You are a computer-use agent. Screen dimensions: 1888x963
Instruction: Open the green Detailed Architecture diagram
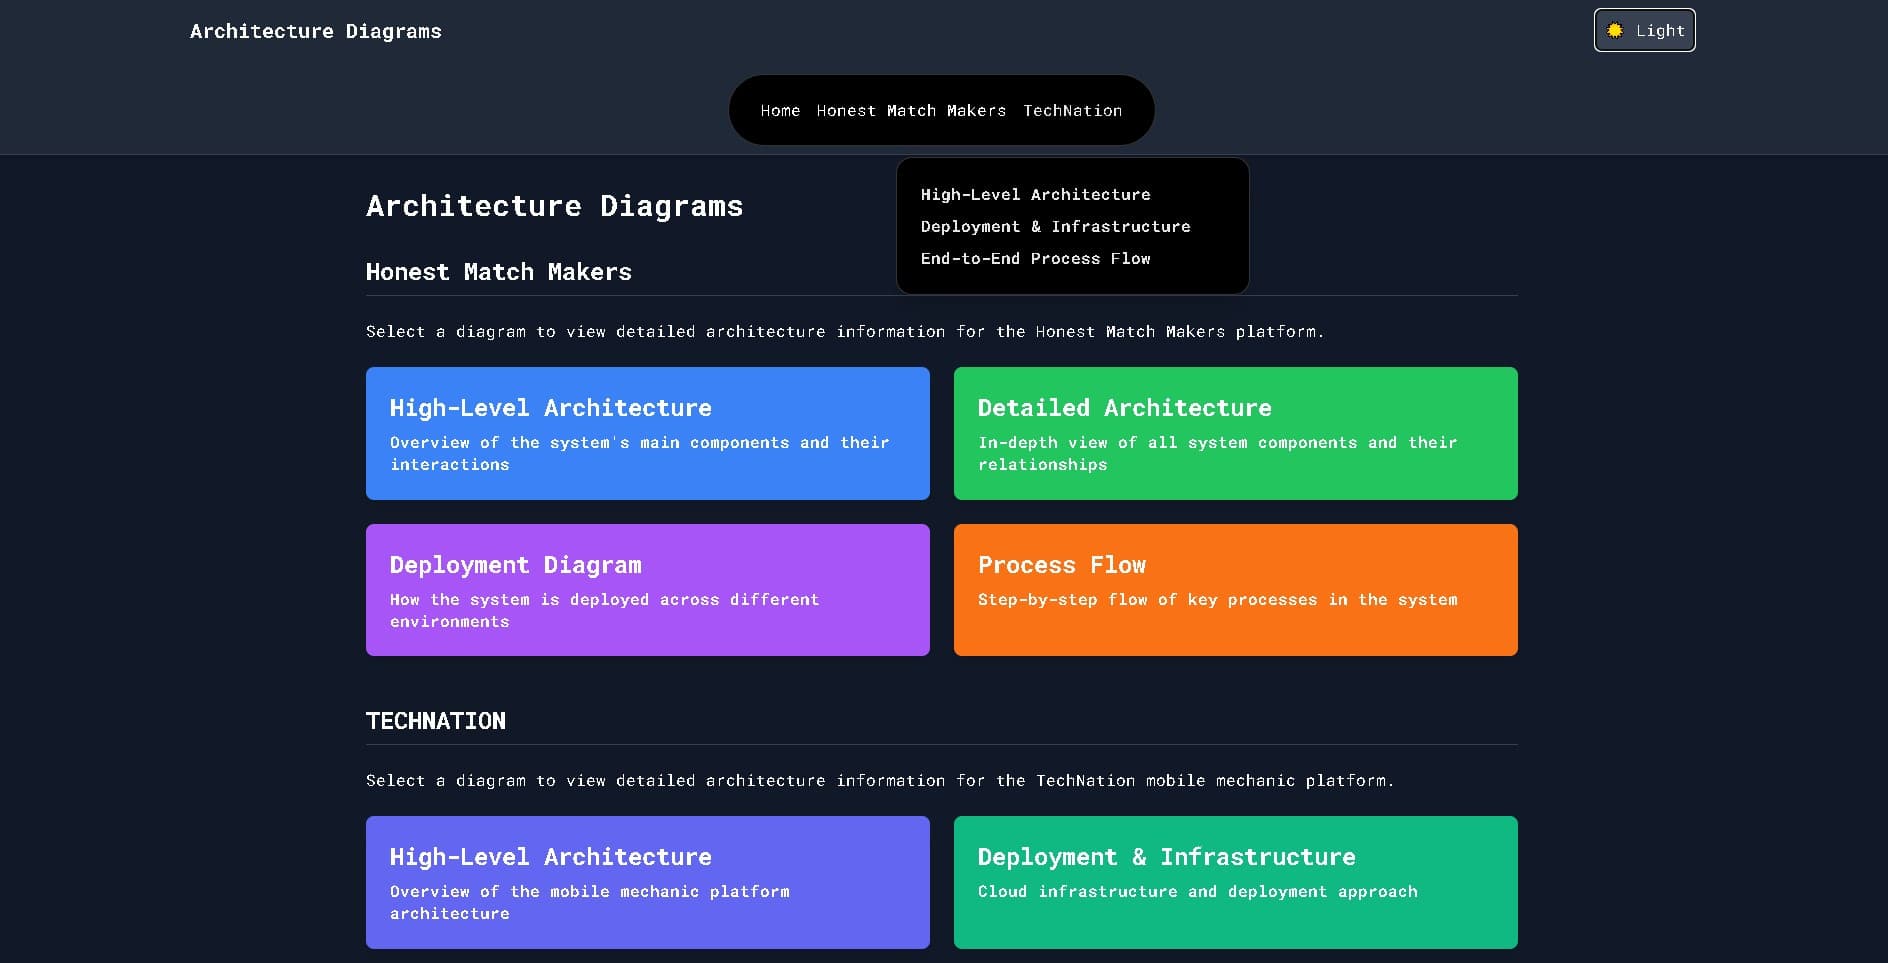tap(1236, 433)
